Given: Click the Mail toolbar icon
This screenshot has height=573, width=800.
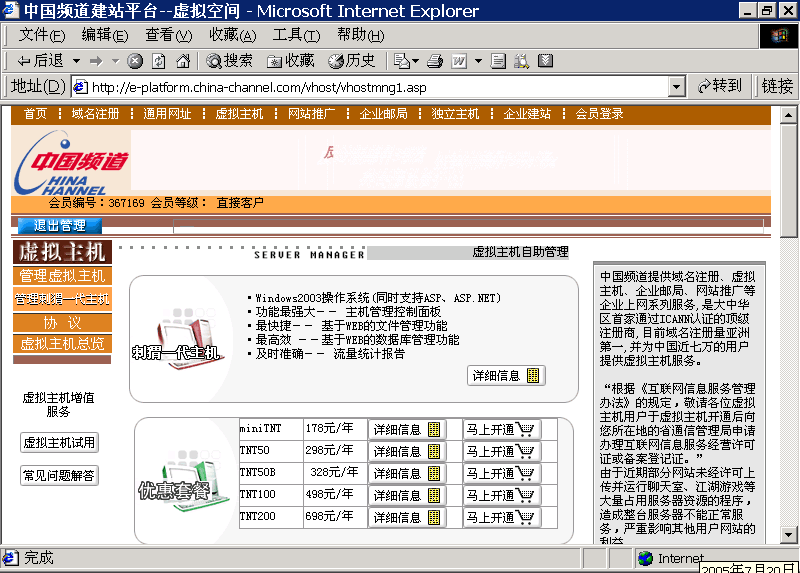Looking at the screenshot, I should 402,61.
